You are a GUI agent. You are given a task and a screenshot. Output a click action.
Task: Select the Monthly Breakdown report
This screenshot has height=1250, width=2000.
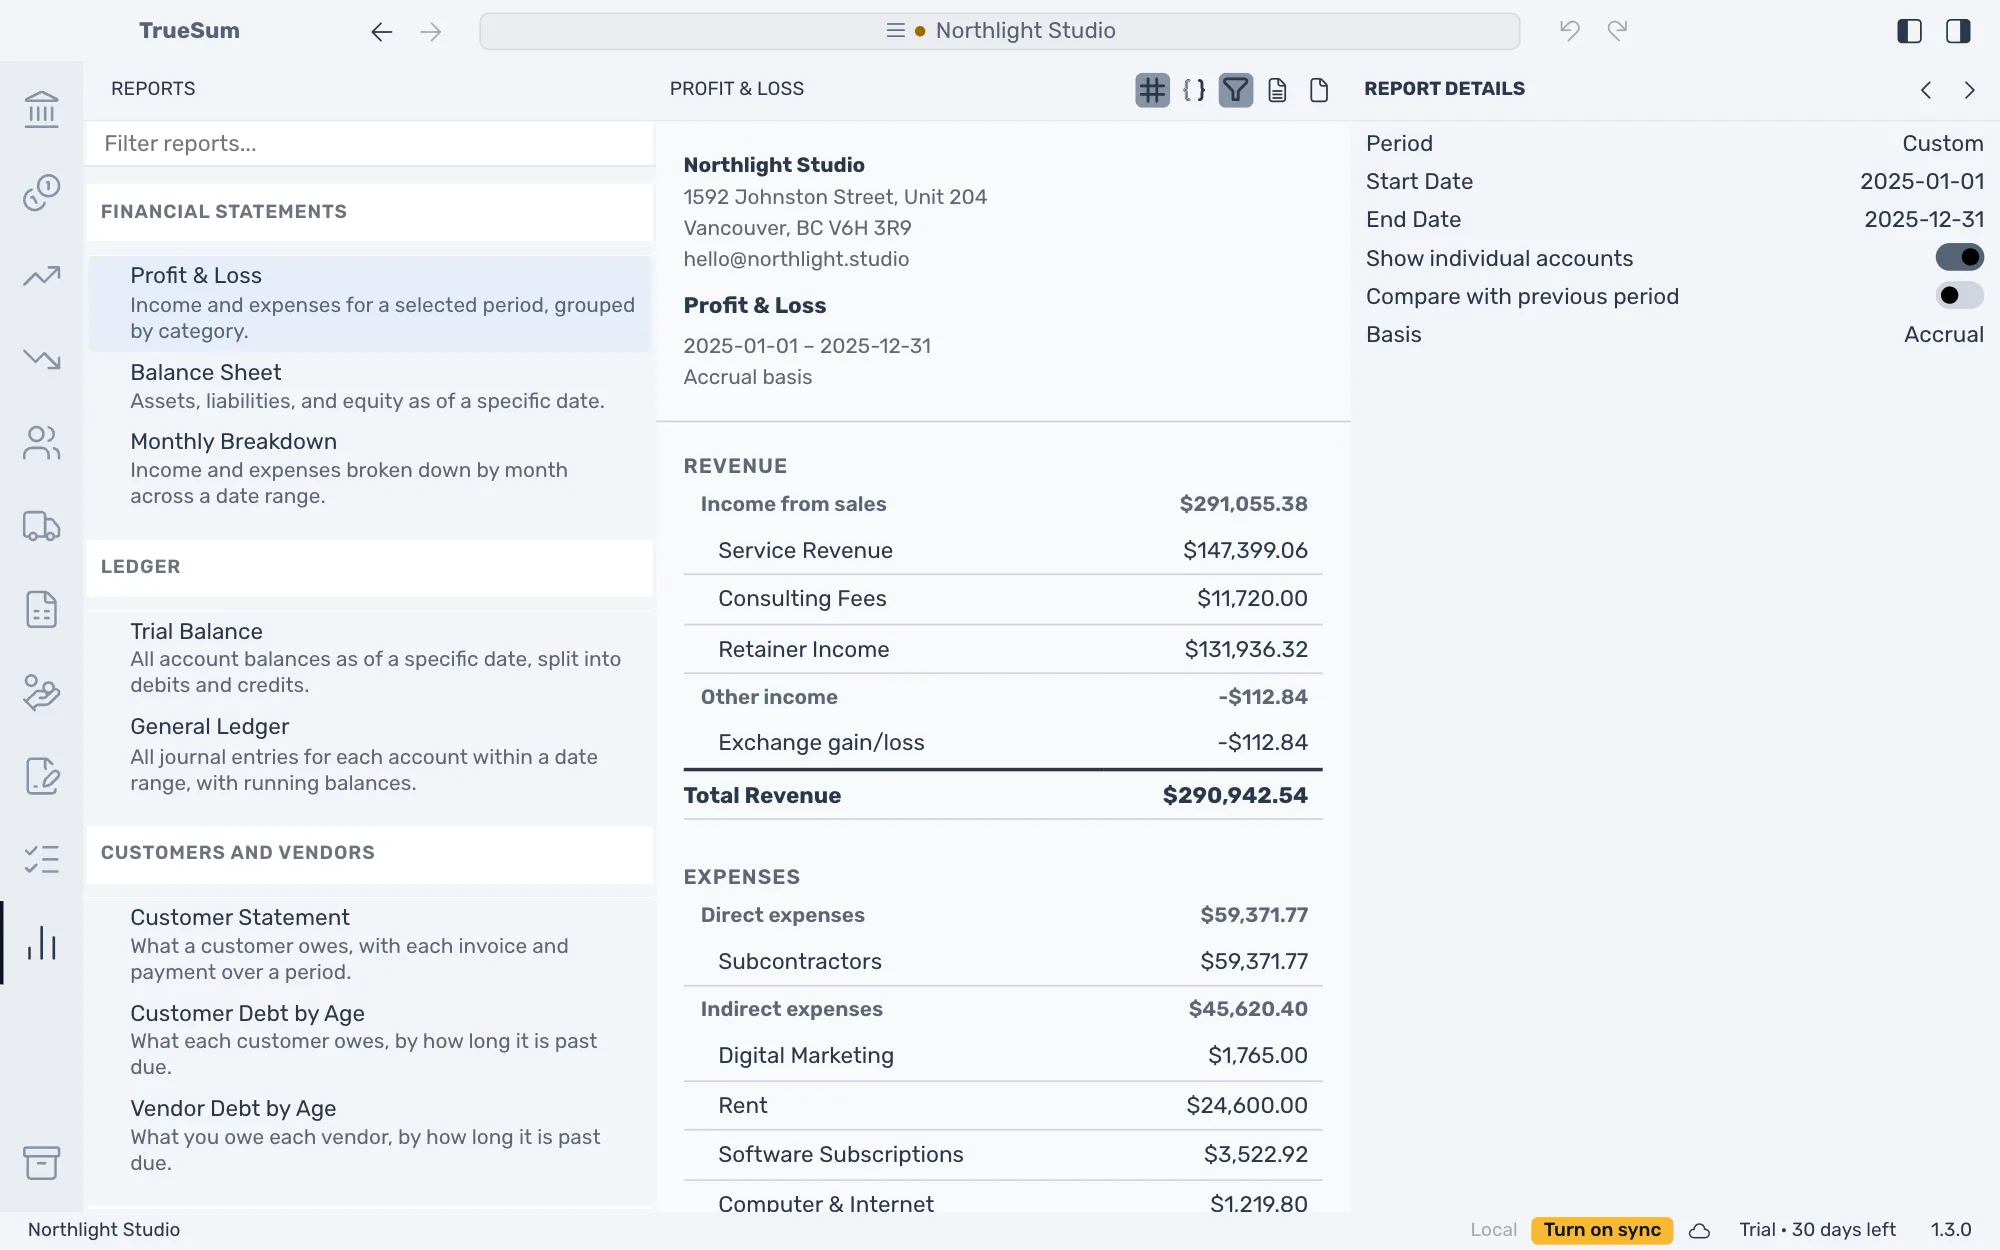[369, 468]
